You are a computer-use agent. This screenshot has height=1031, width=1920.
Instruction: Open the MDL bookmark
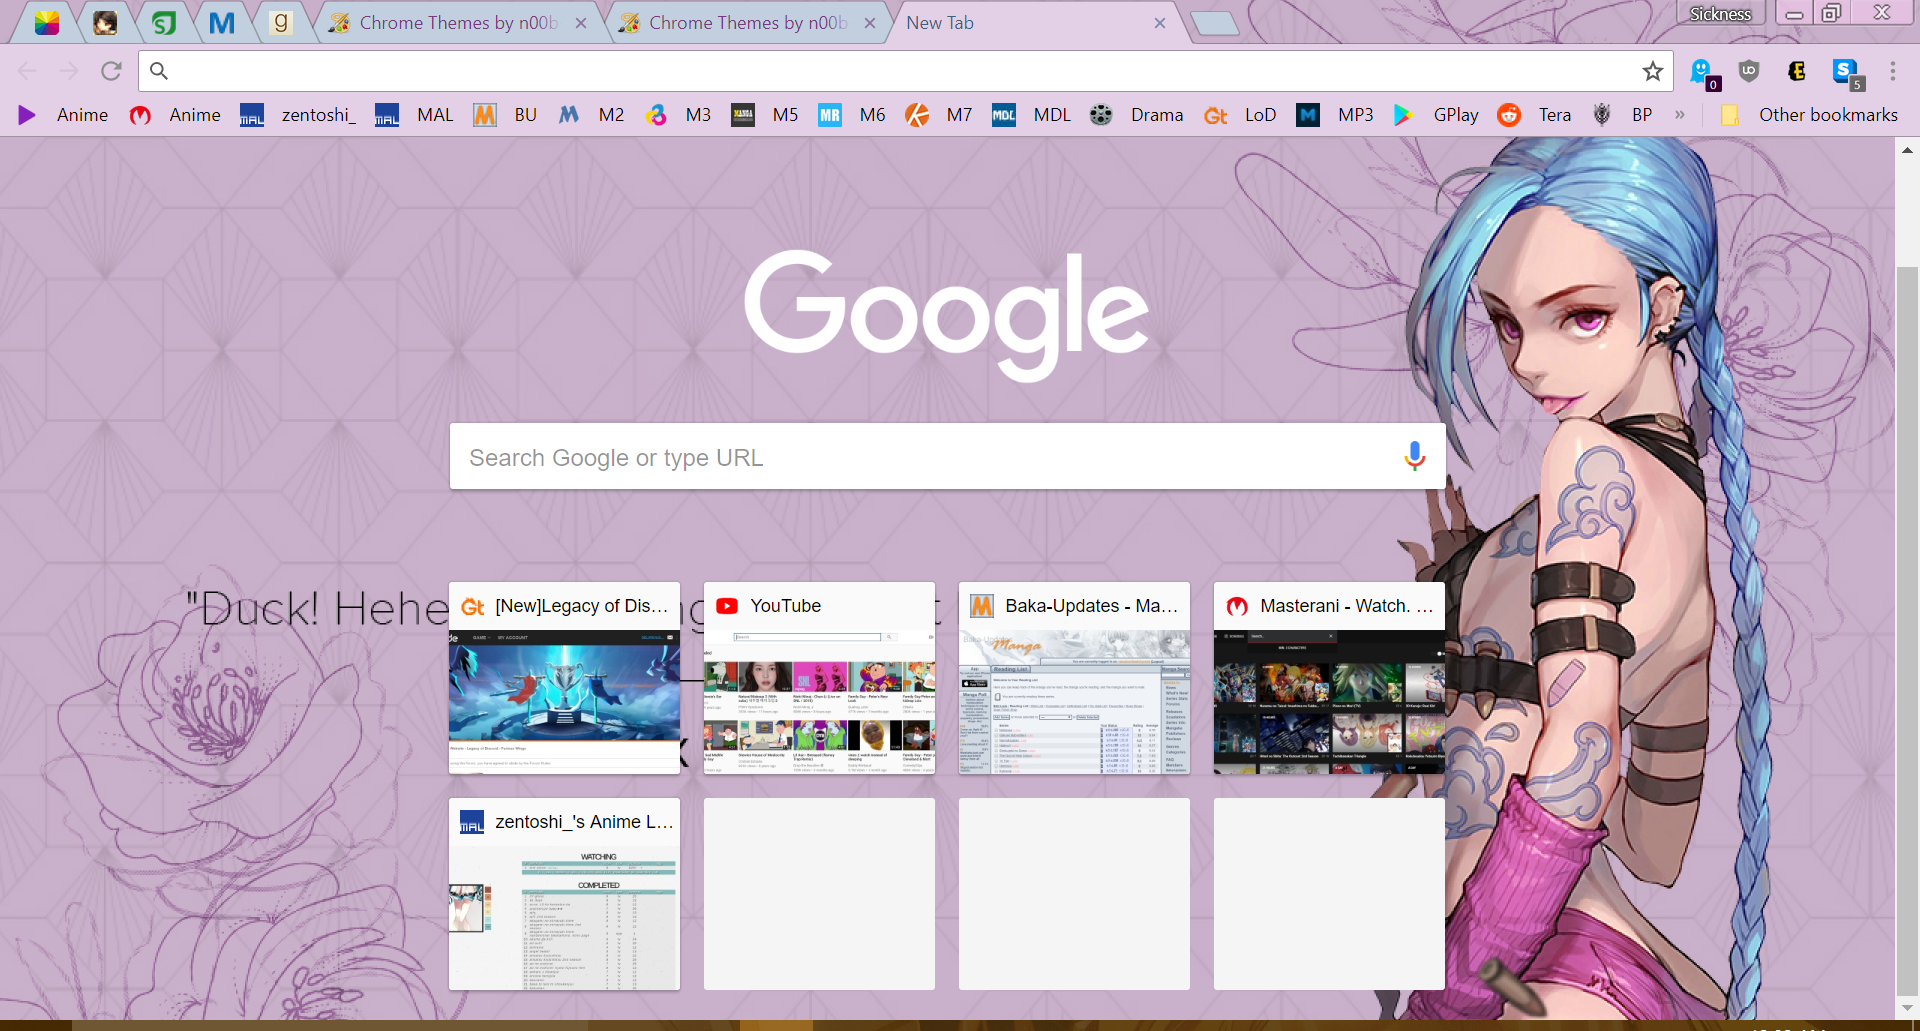click(x=1032, y=115)
